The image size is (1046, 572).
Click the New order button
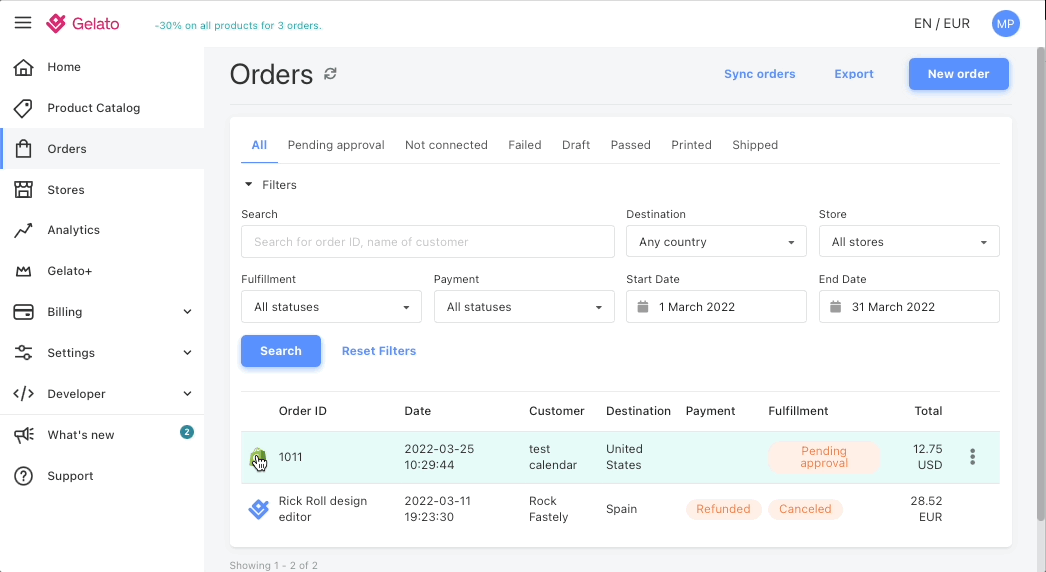tap(958, 74)
